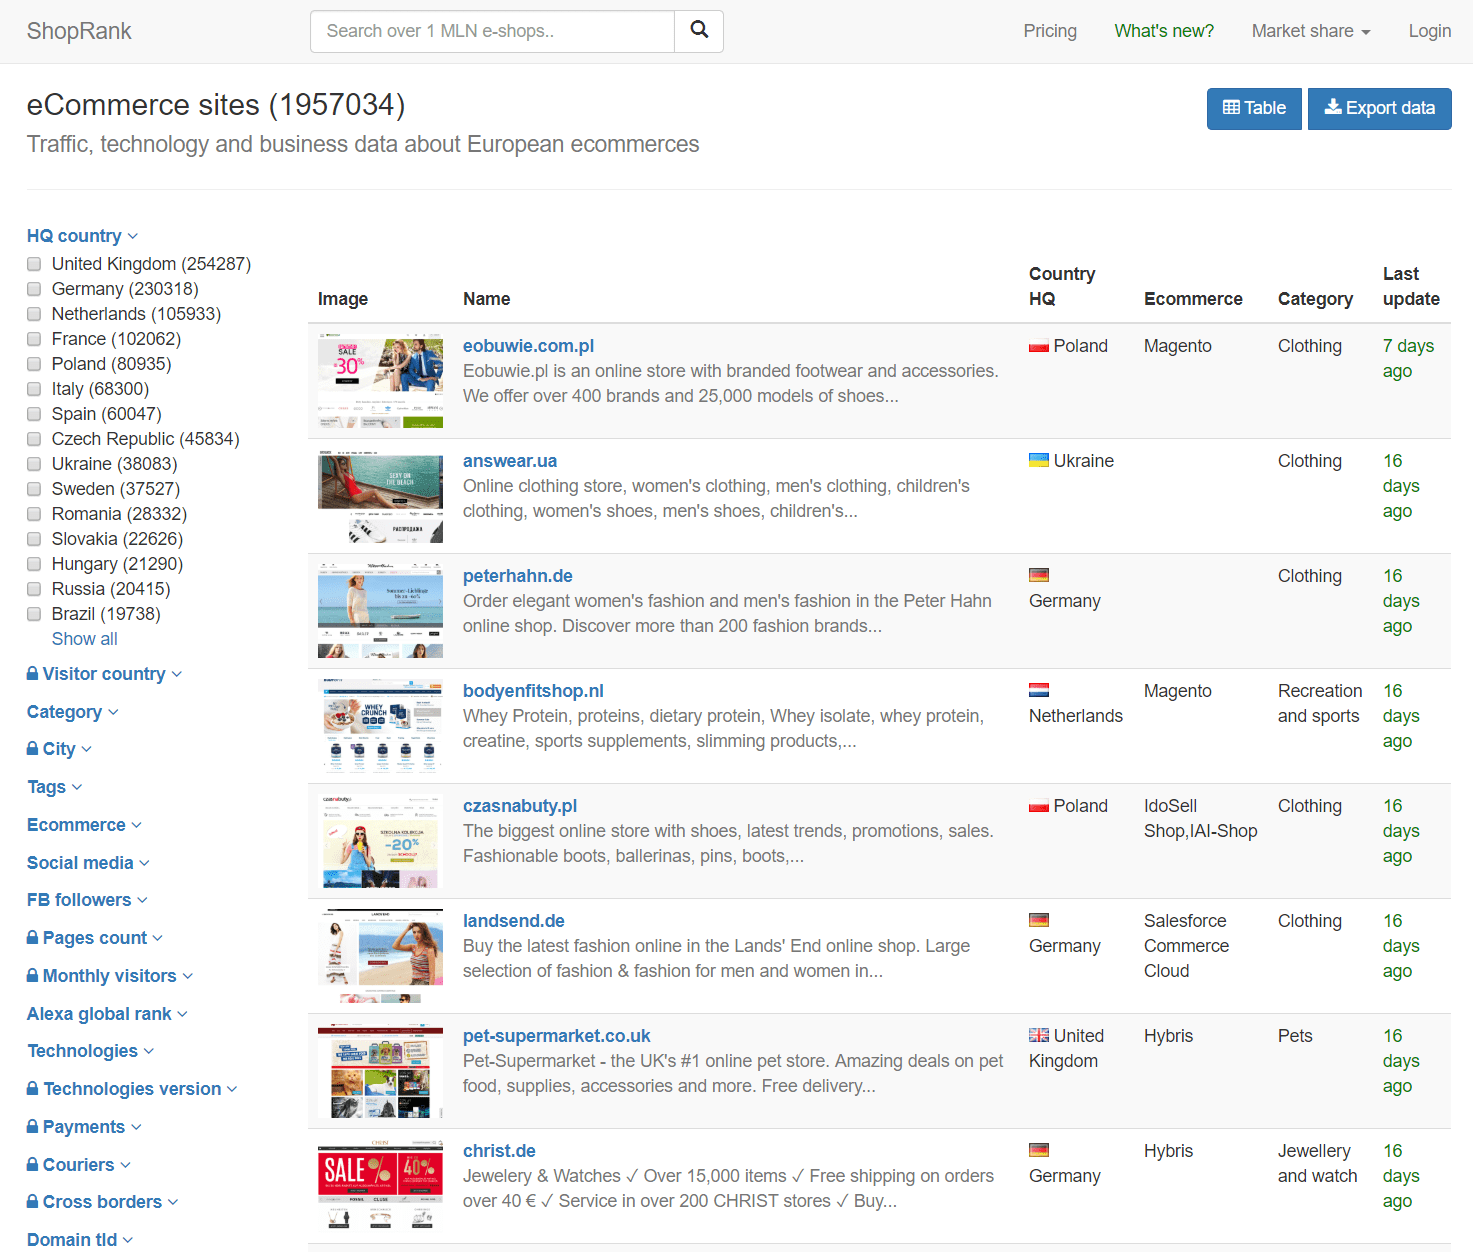Click the lock icon beside Monthly visitors
The image size is (1473, 1252).
tap(33, 976)
